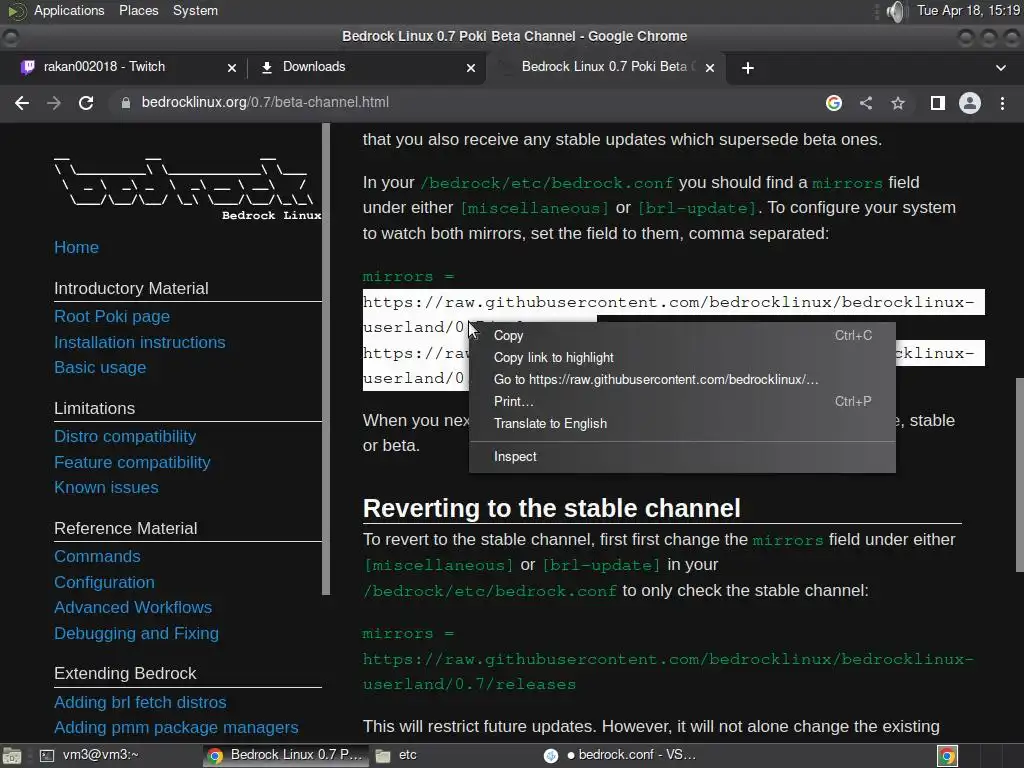Choose Go to raw.githubusercontent.com entry
Image resolution: width=1024 pixels, height=768 pixels.
(x=682, y=379)
